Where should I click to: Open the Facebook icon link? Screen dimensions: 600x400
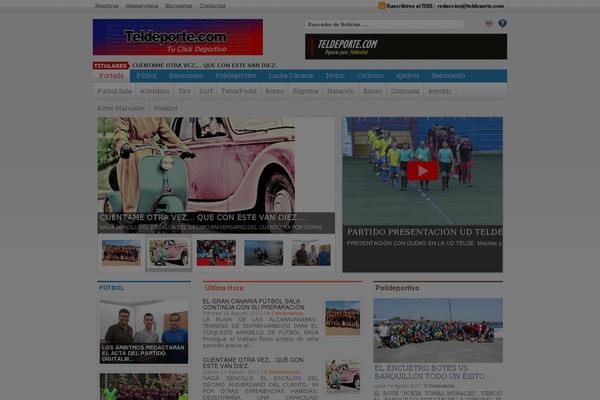(x=502, y=24)
